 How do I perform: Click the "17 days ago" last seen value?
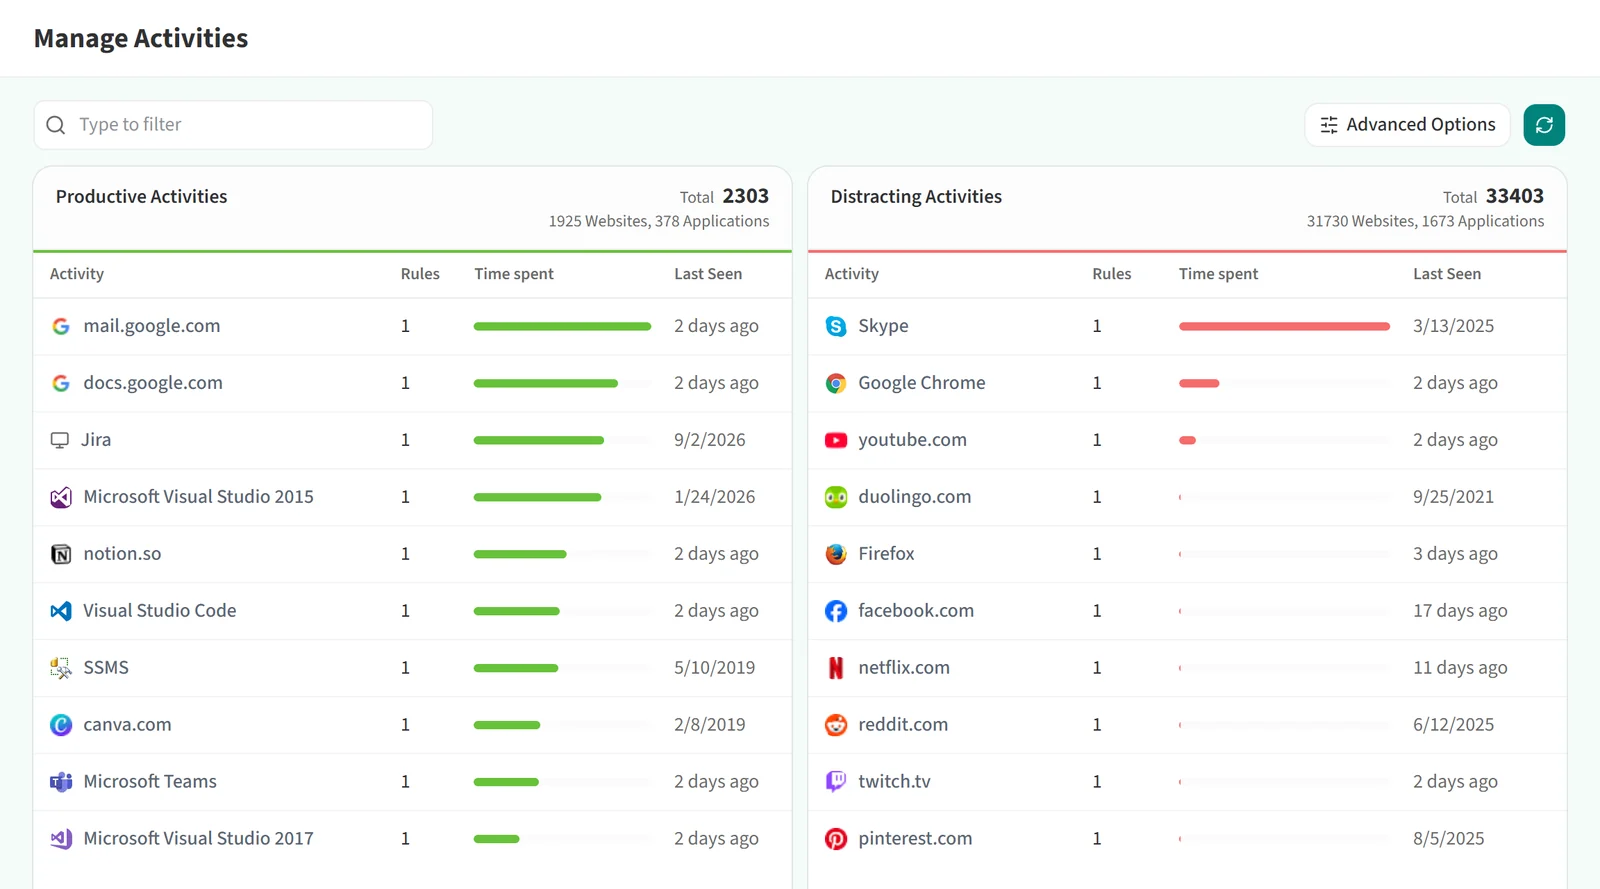[x=1460, y=611]
